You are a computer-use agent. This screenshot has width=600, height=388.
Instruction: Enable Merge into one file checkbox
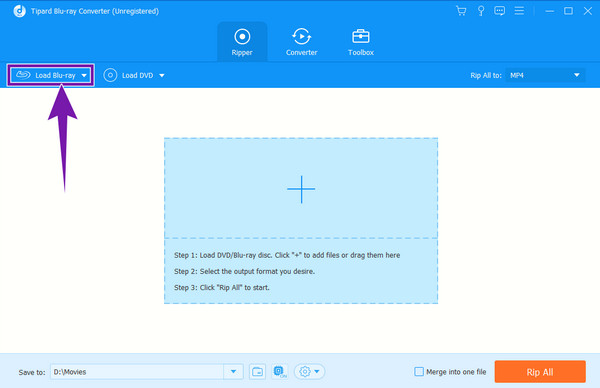(419, 372)
